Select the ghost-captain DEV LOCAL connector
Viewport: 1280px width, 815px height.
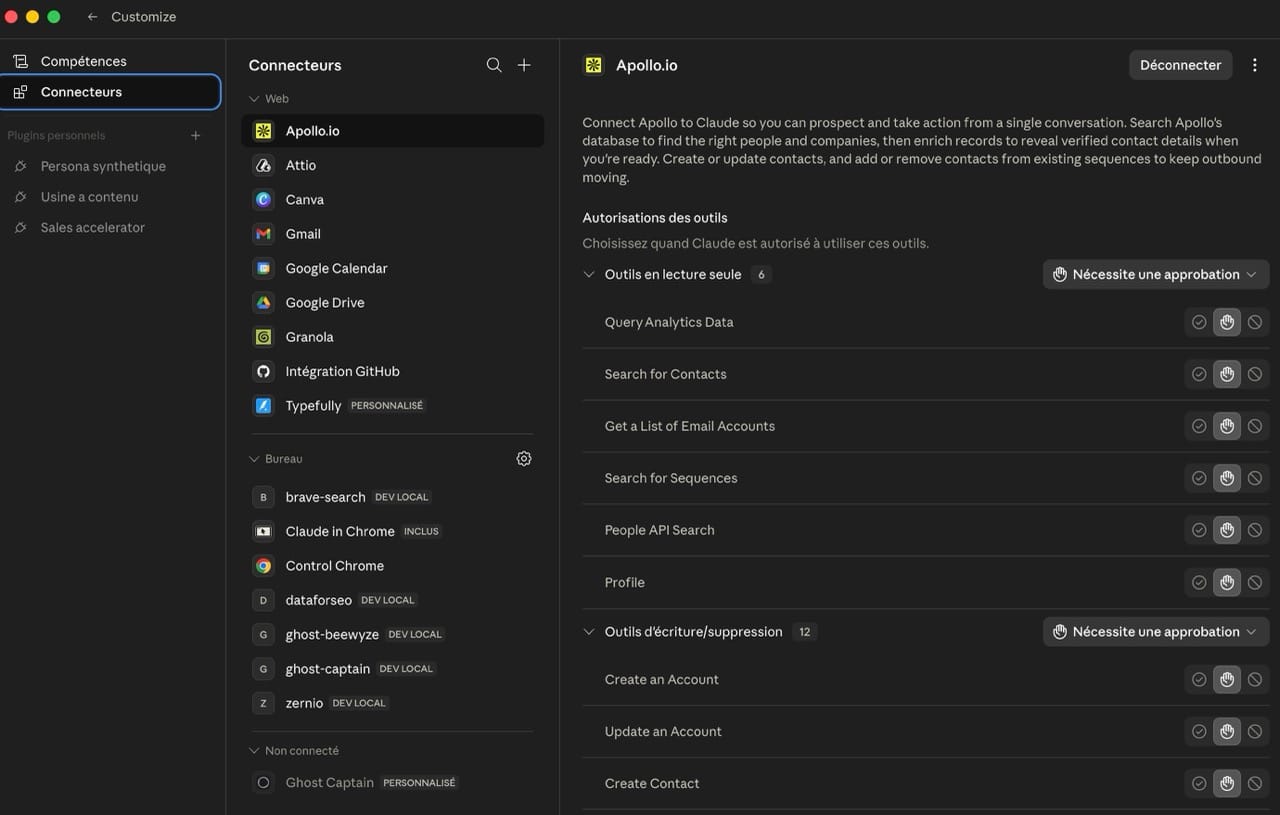point(393,669)
